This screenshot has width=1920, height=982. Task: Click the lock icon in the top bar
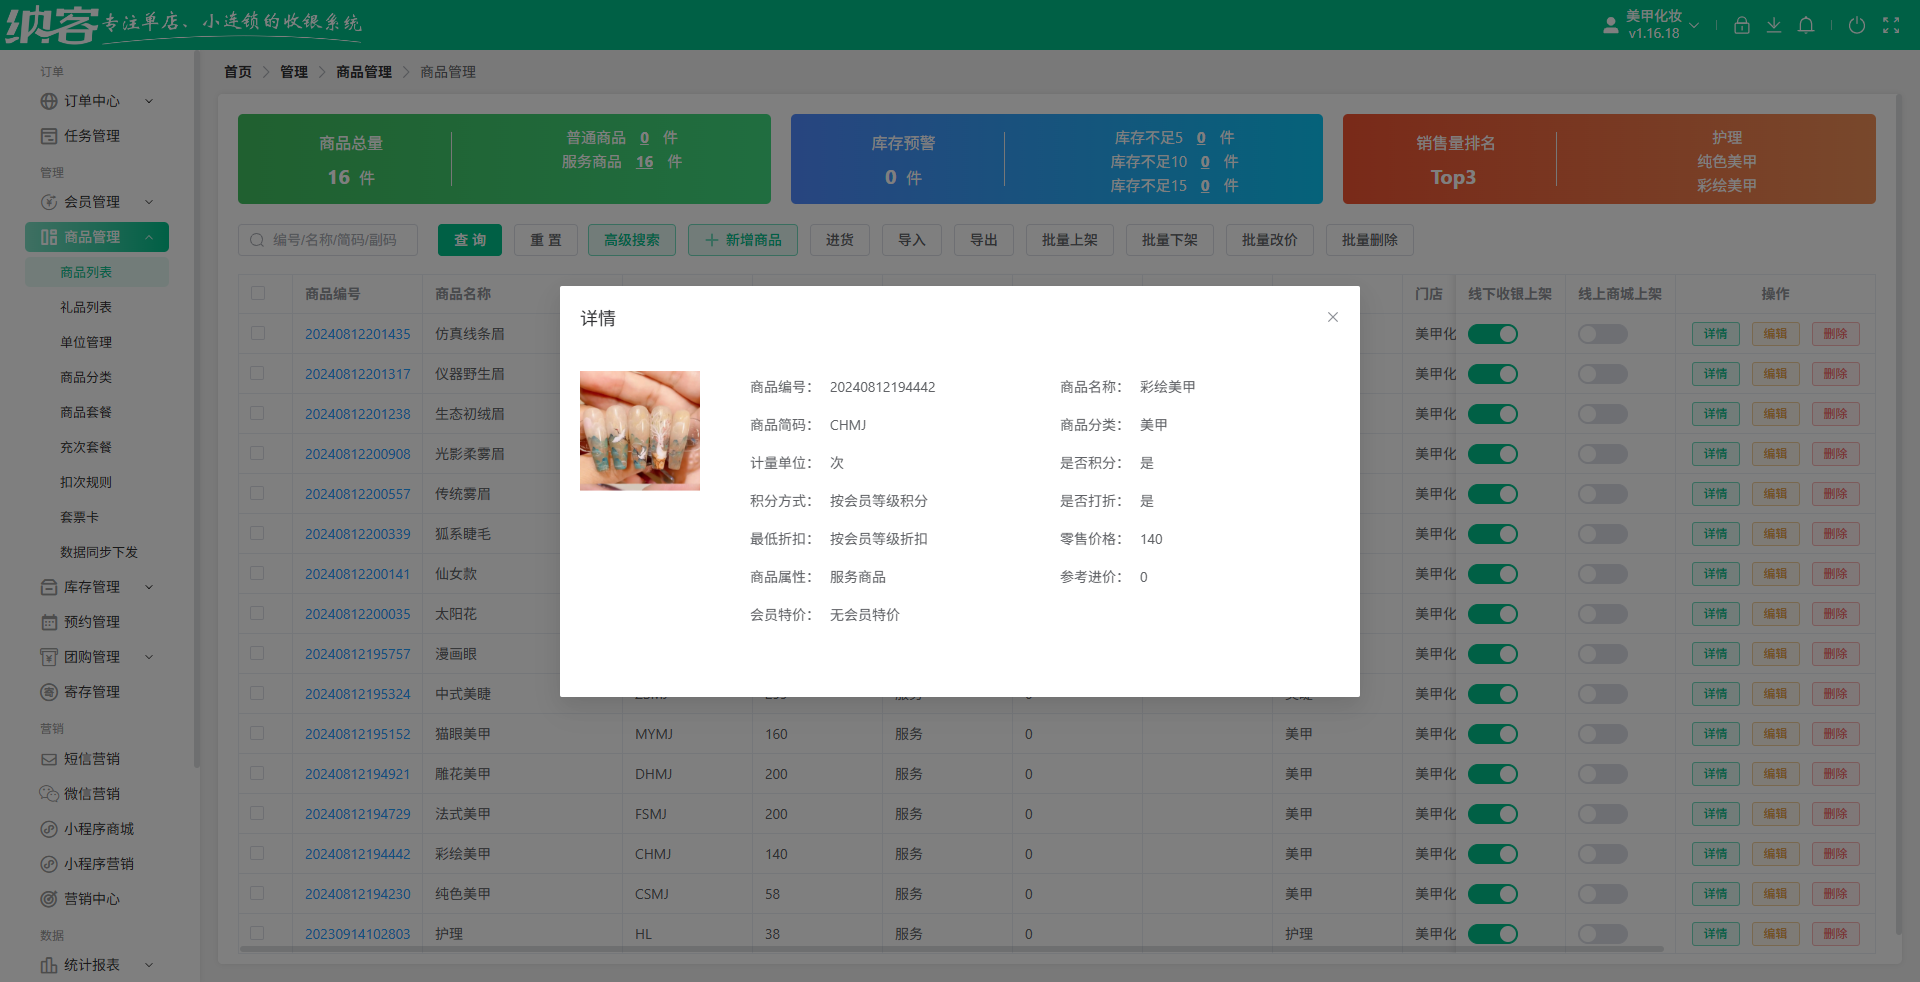click(1741, 25)
